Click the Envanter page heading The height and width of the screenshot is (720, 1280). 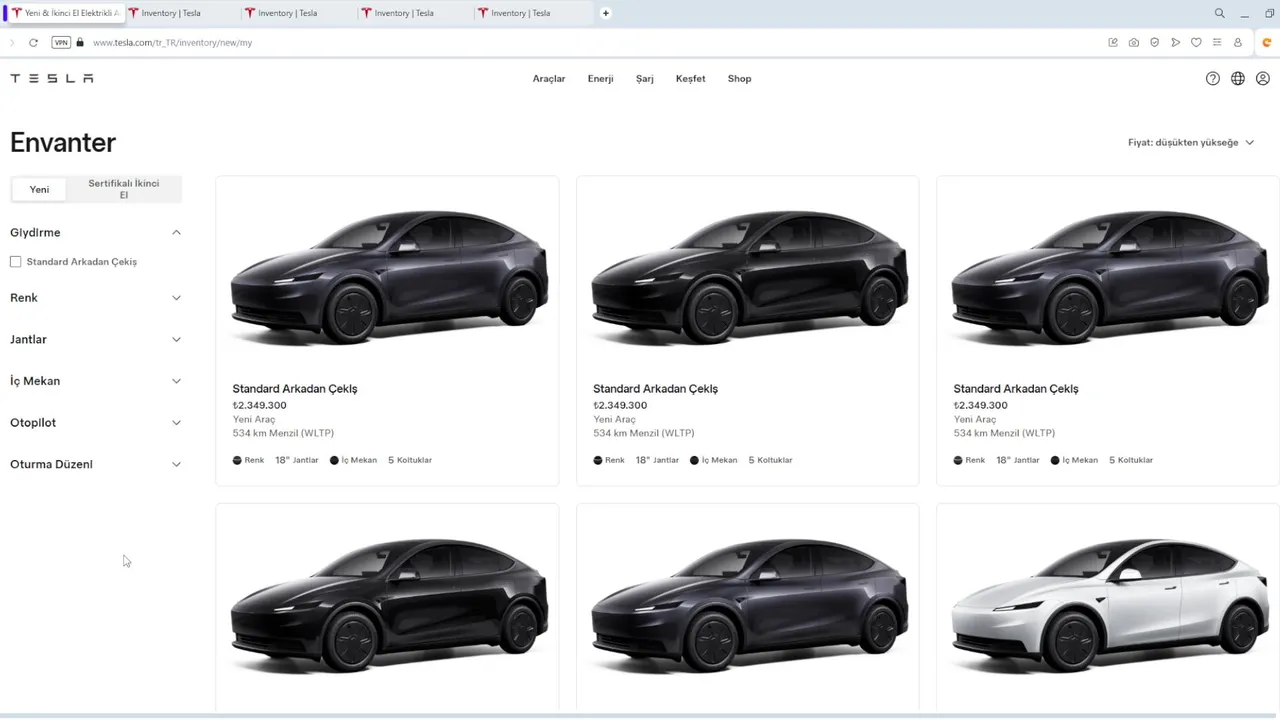63,142
